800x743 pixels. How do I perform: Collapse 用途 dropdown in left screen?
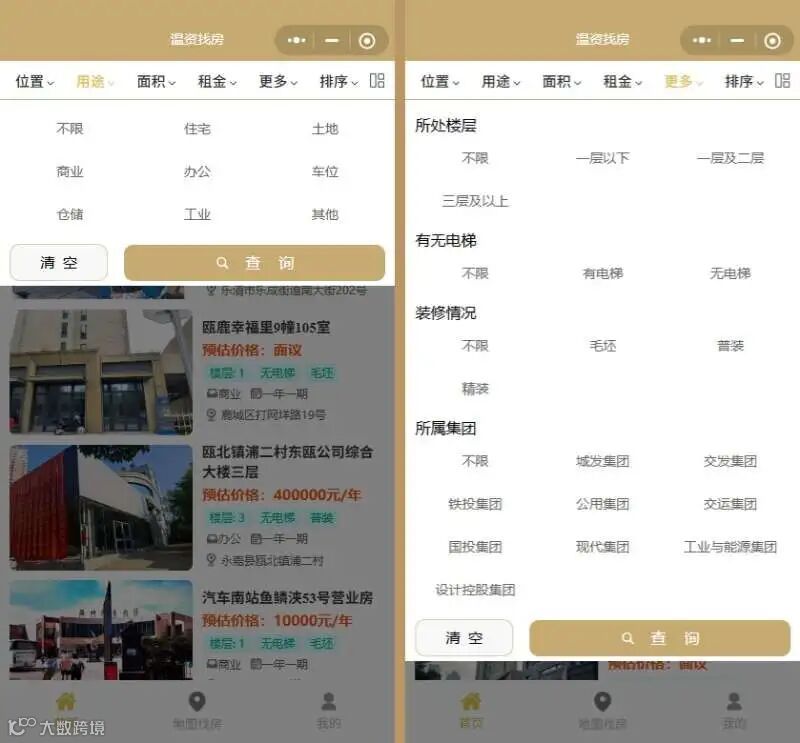tap(95, 81)
